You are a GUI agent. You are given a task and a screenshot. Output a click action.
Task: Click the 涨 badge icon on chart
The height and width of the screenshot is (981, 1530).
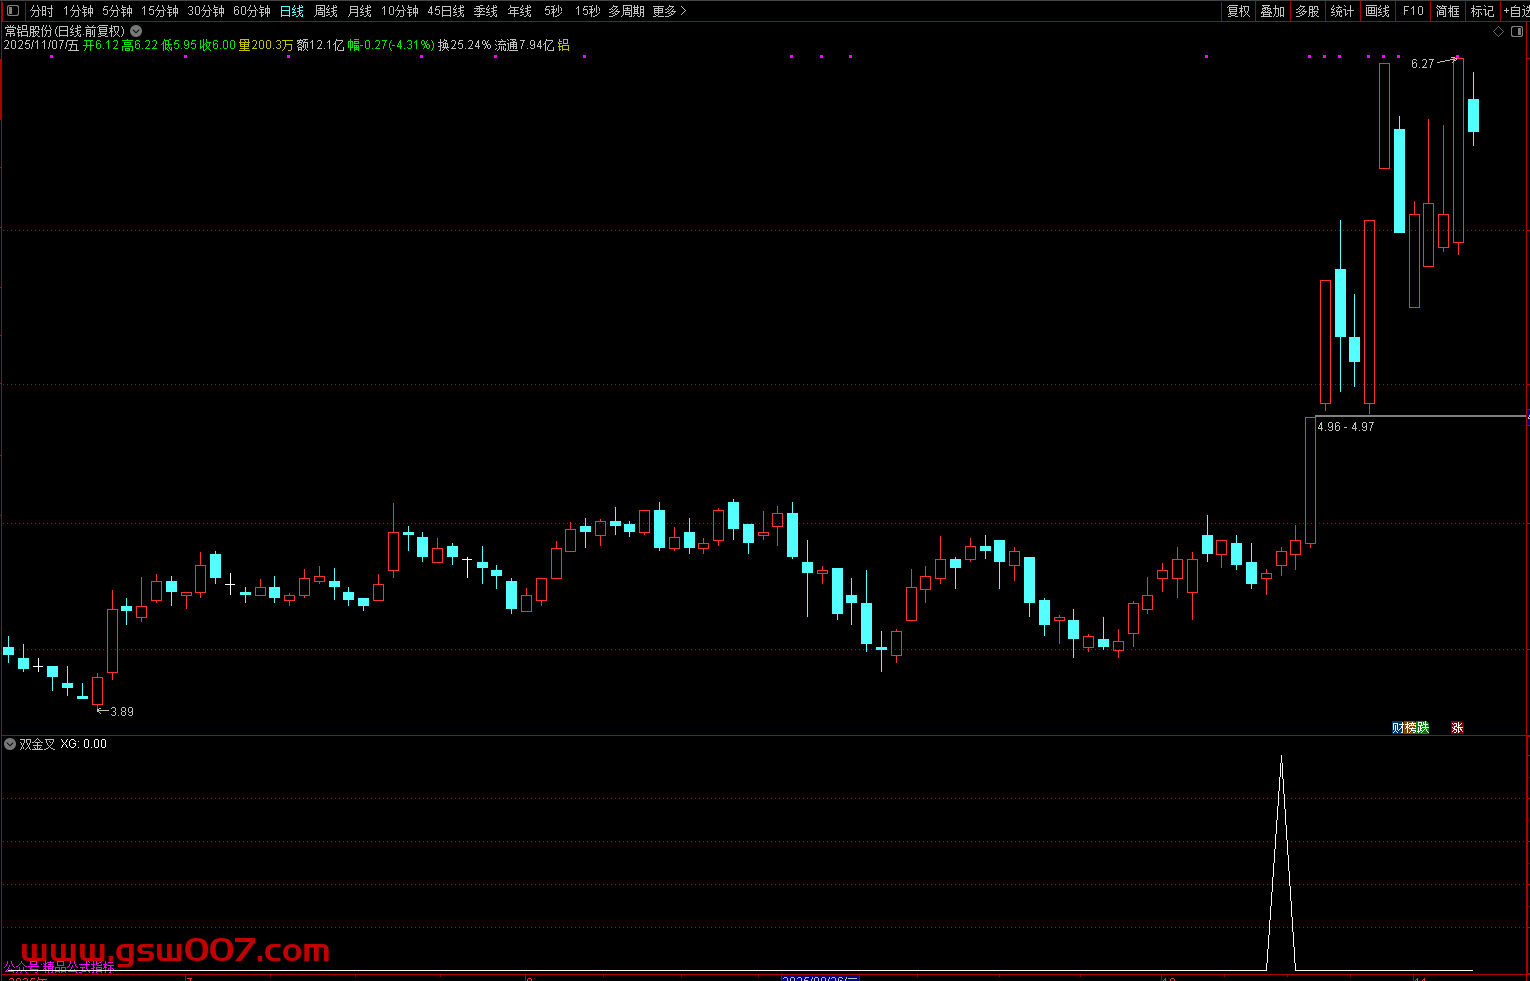click(1457, 728)
